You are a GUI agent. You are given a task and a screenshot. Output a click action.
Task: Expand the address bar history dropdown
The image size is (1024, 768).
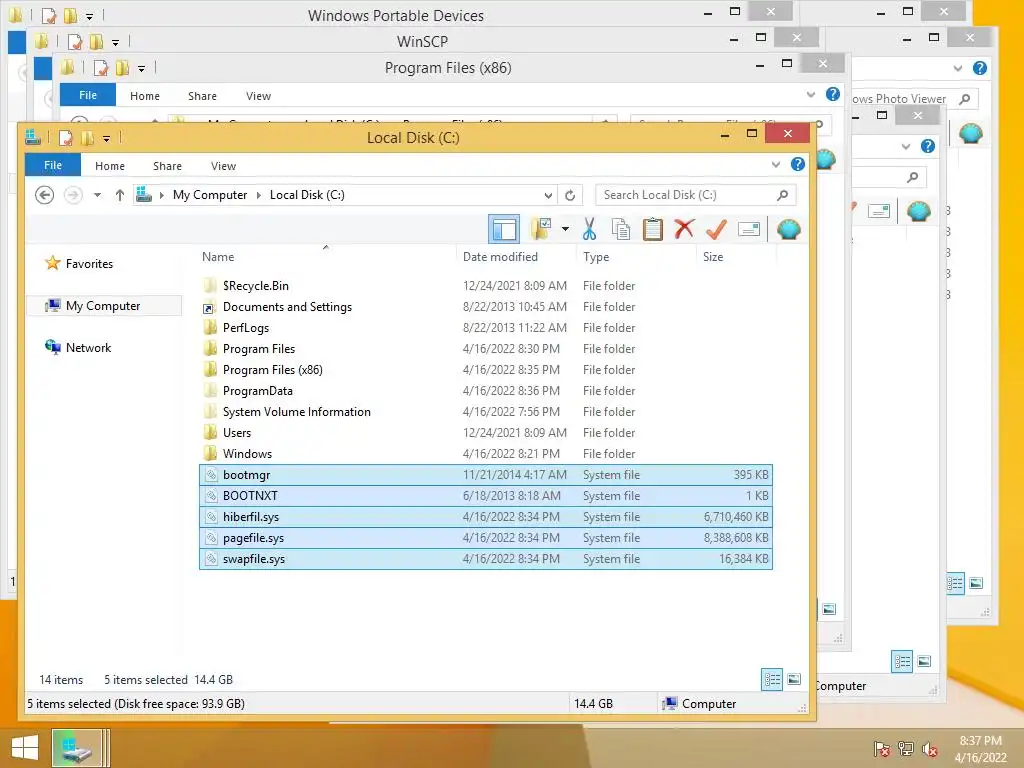(x=548, y=195)
